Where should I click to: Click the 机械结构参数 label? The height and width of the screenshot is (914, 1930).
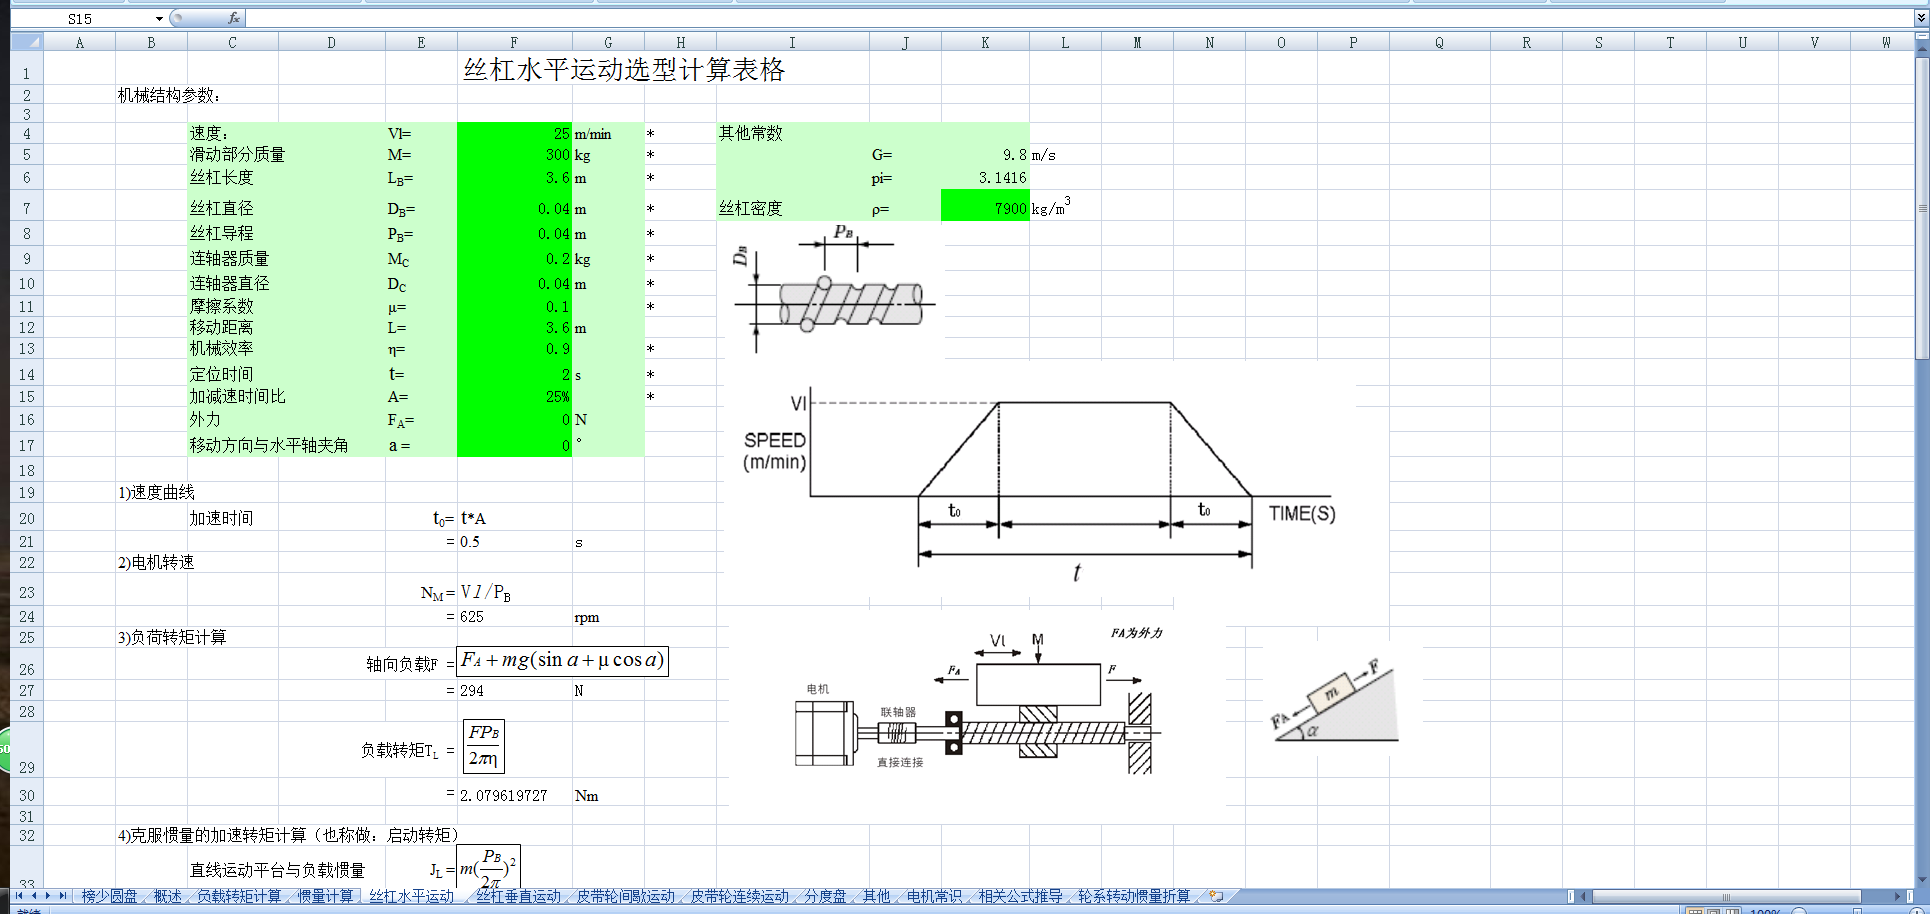tap(169, 95)
